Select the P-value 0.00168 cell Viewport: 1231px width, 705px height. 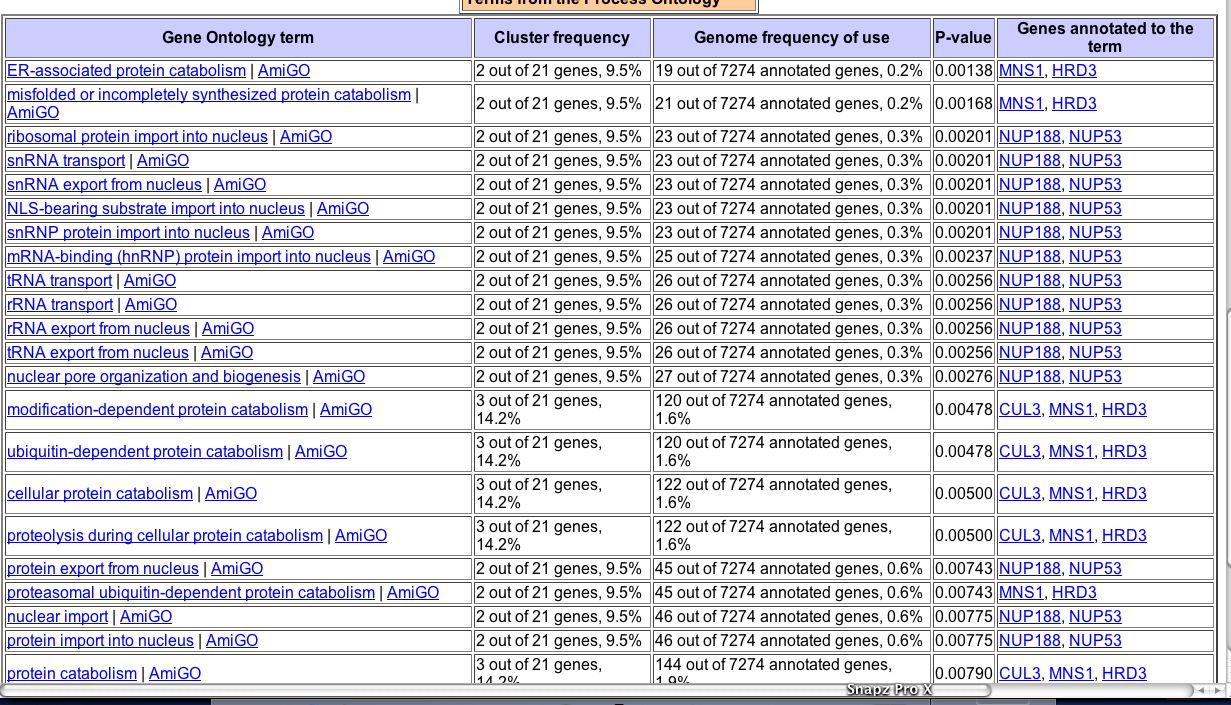(964, 104)
